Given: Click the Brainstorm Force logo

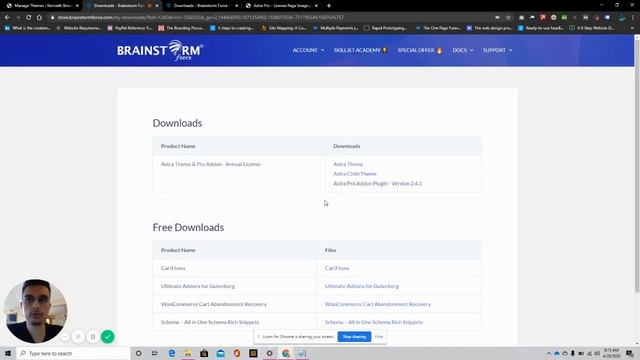Looking at the screenshot, I should [160, 50].
